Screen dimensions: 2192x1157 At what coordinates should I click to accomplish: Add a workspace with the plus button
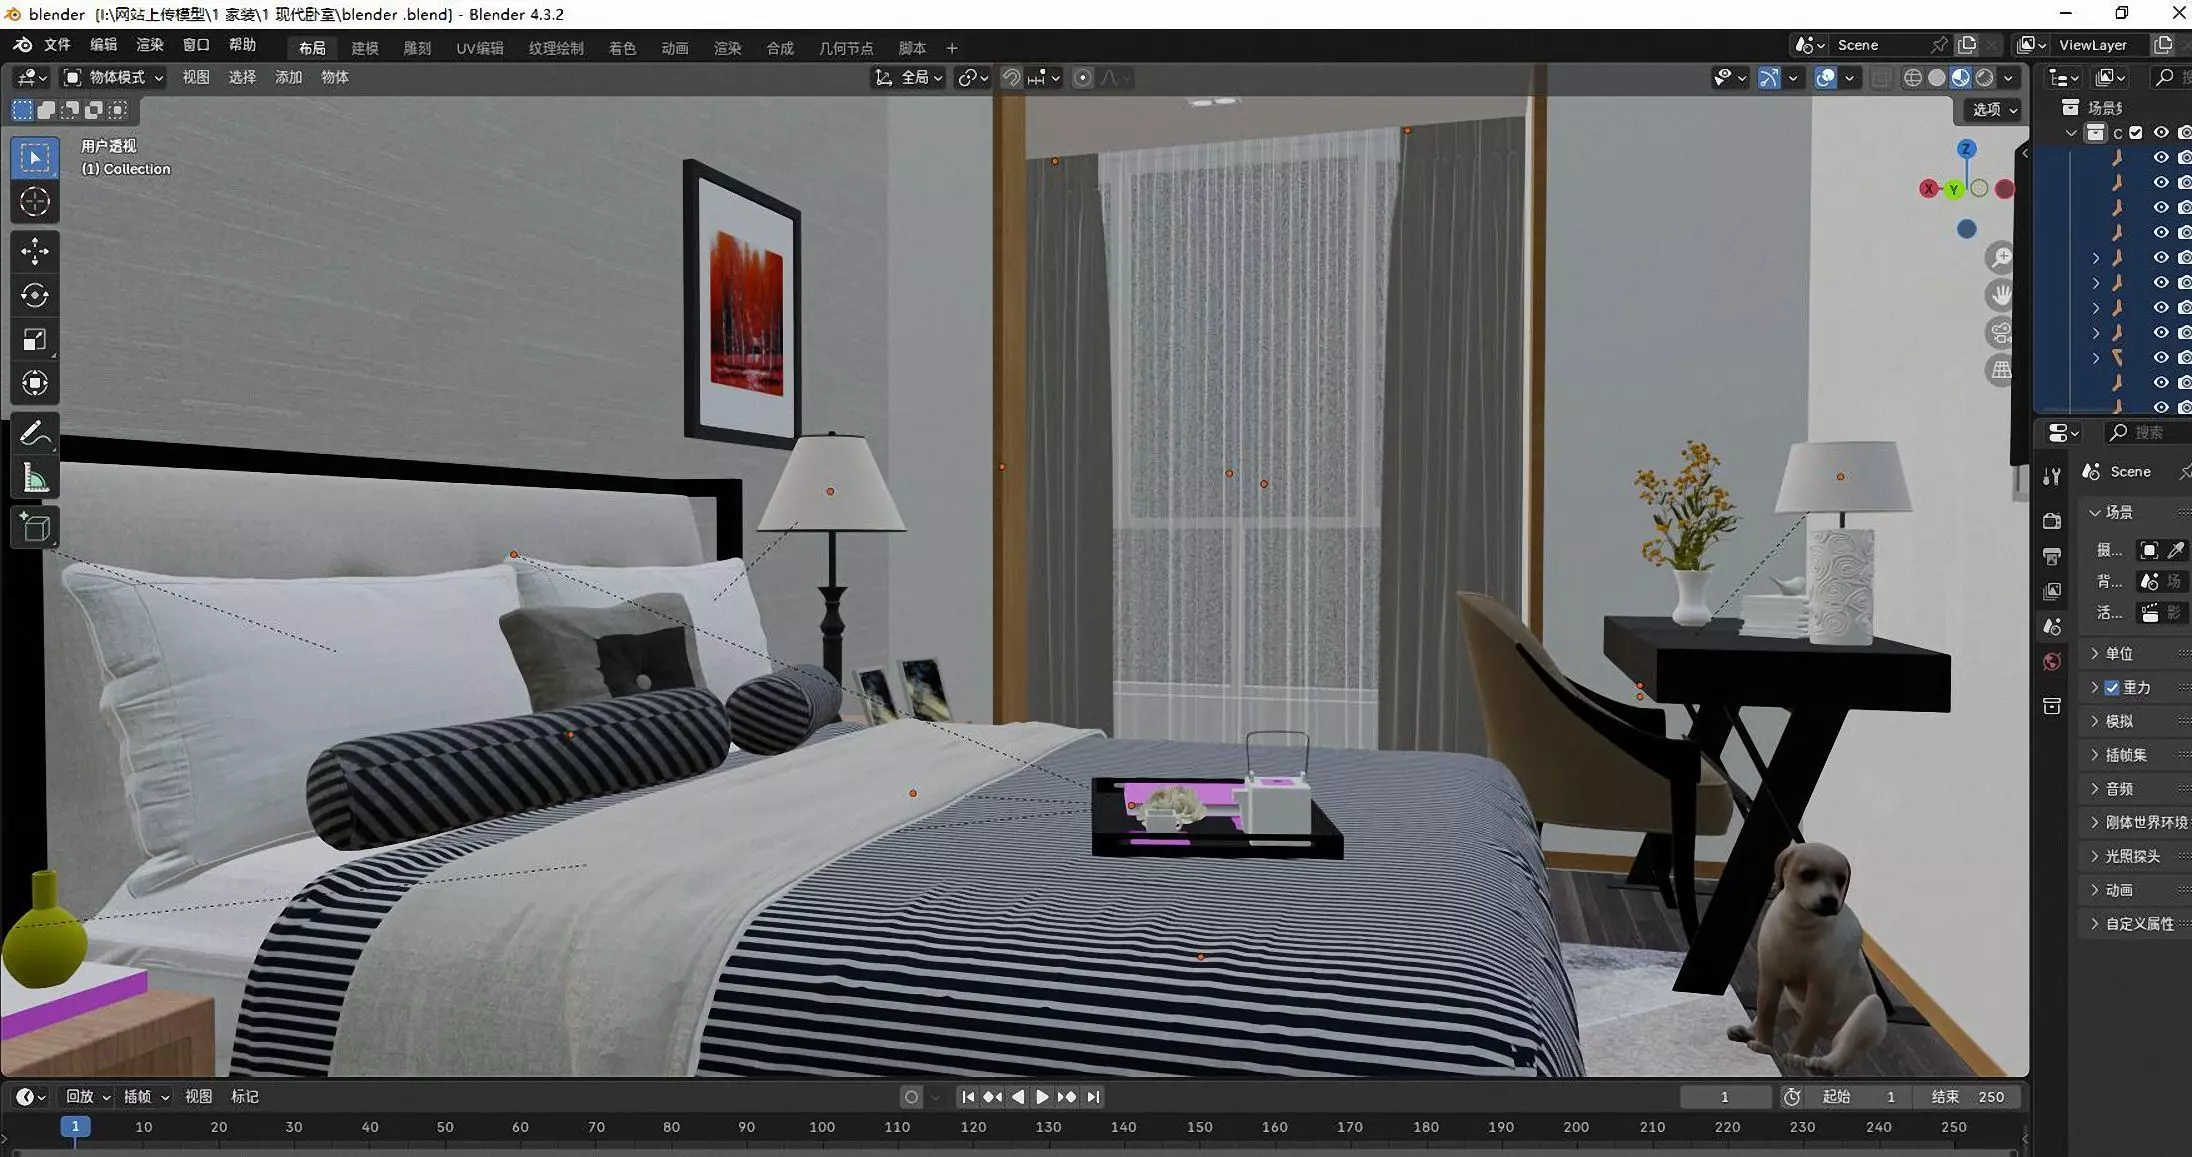click(951, 48)
